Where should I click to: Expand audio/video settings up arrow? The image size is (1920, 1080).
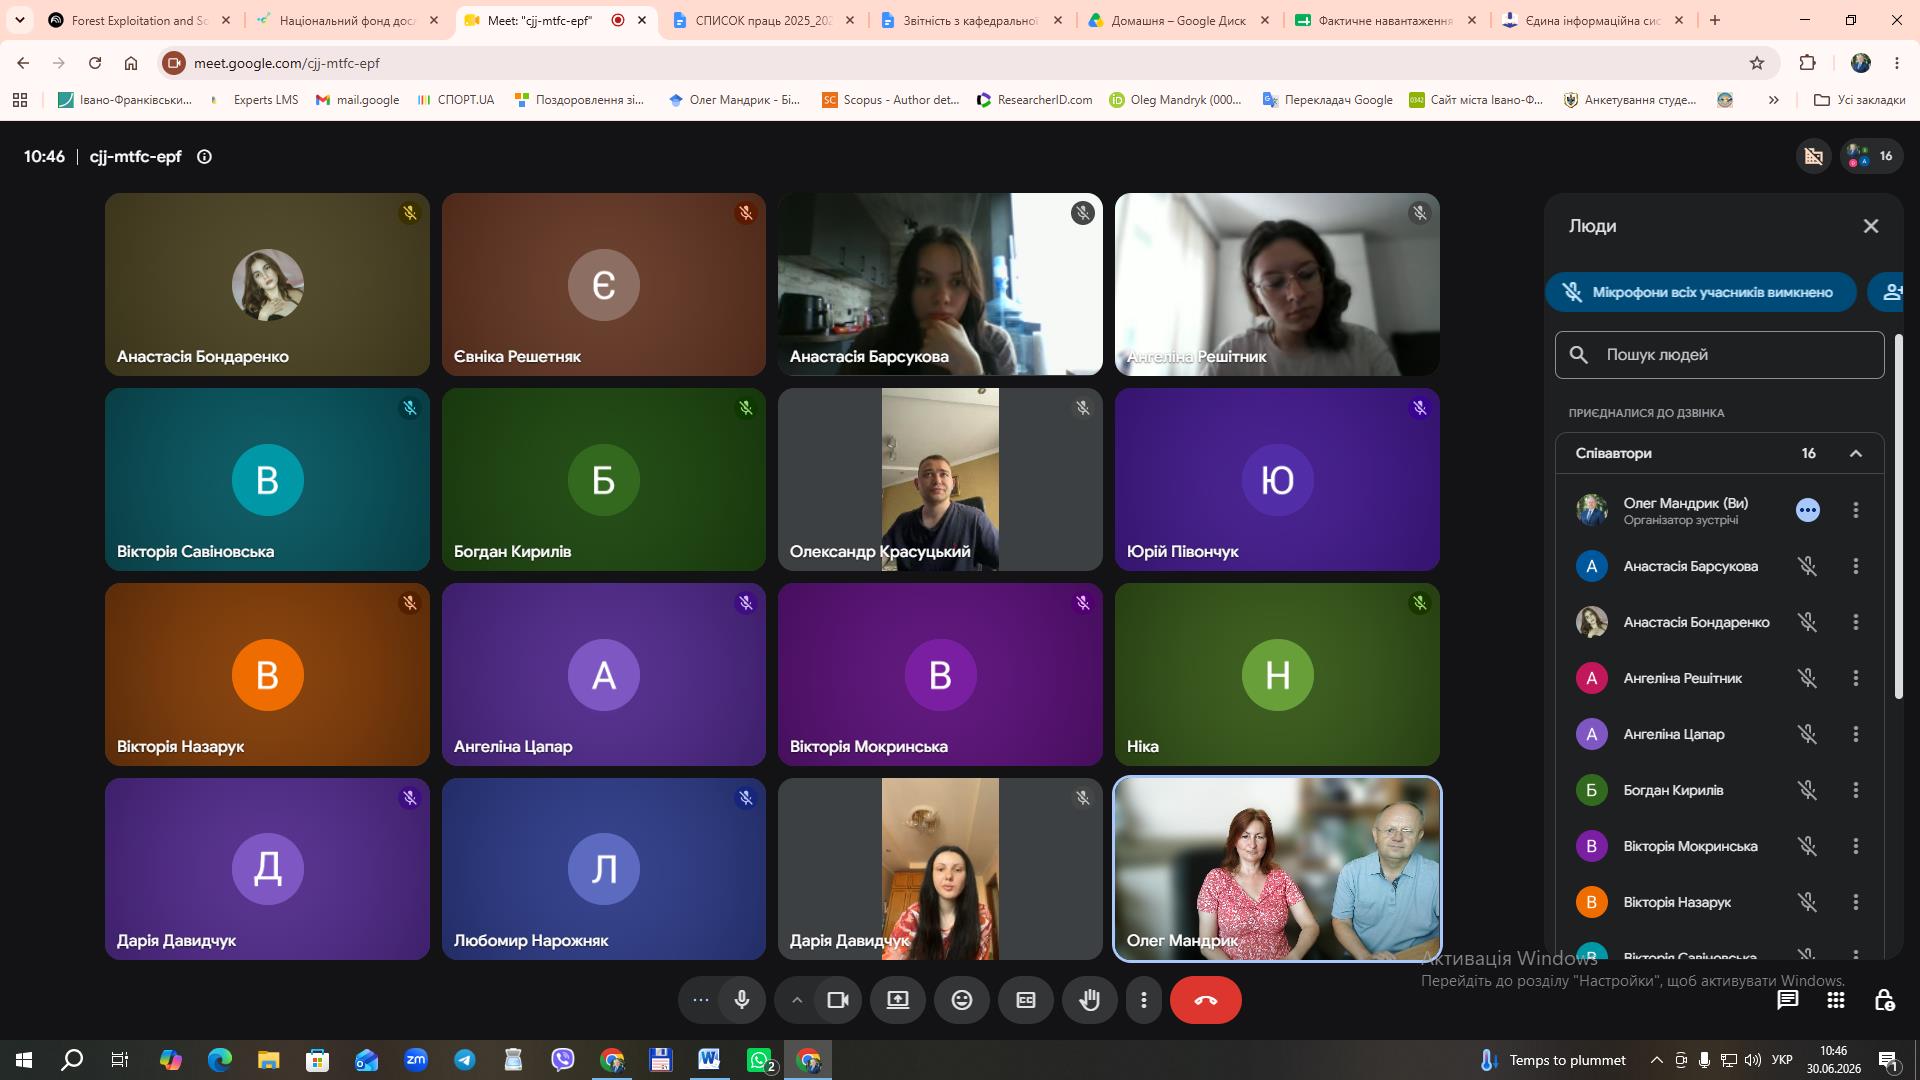coord(797,1000)
